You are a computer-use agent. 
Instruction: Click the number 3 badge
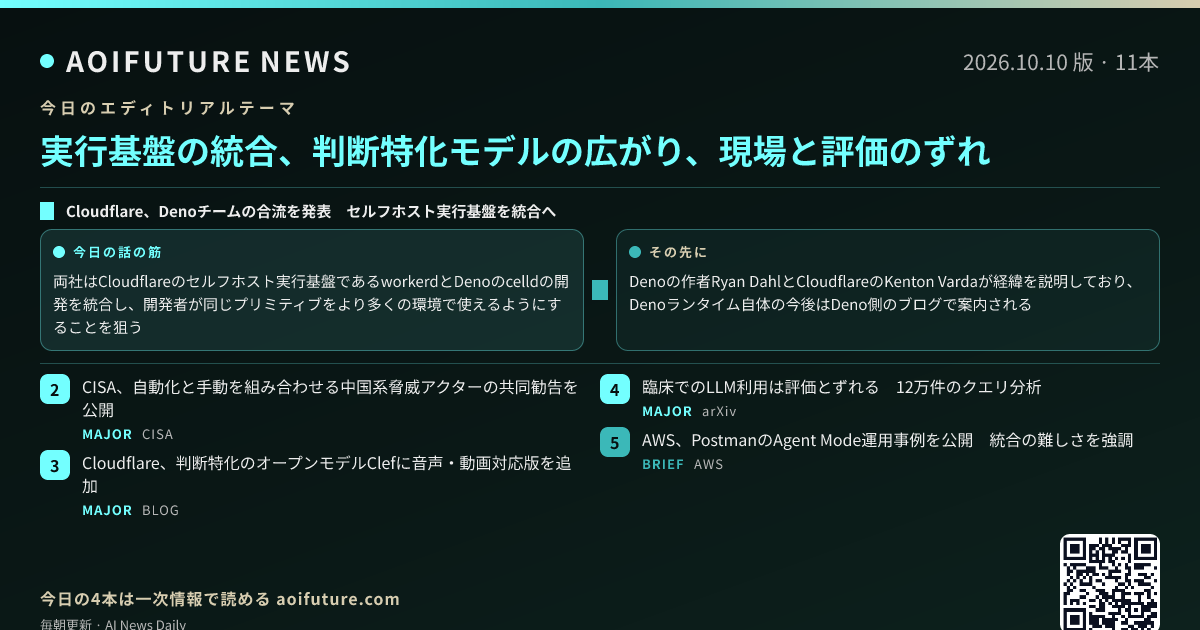[55, 465]
